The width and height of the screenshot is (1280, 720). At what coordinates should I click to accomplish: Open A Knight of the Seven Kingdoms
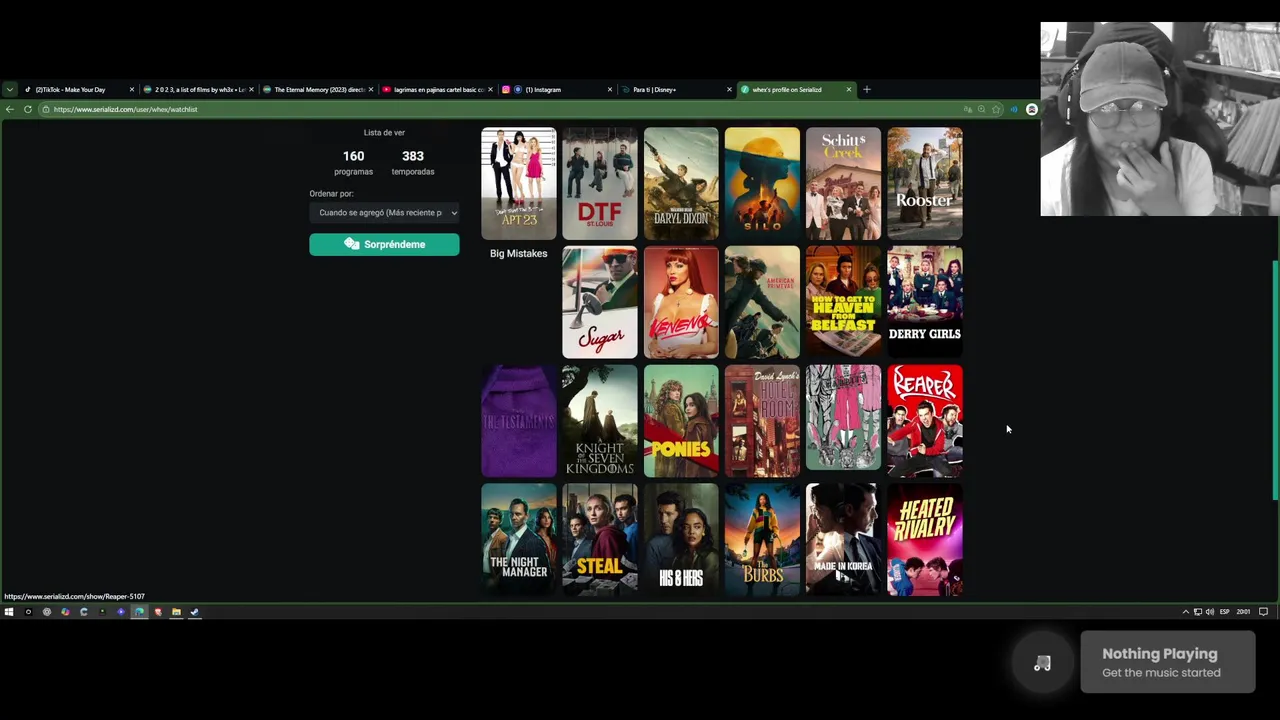click(600, 421)
